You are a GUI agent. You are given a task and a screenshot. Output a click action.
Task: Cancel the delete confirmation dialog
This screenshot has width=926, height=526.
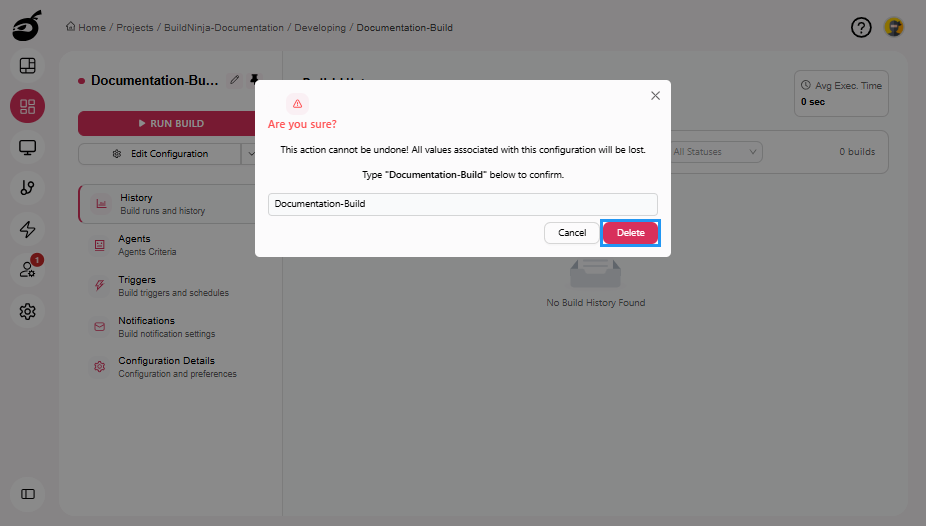[571, 233]
